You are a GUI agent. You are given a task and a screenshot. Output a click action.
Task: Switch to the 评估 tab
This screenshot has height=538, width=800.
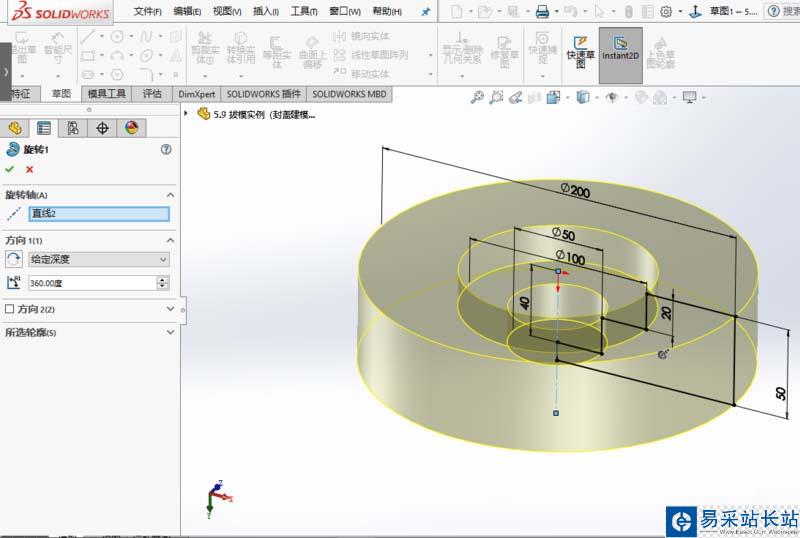(152, 94)
